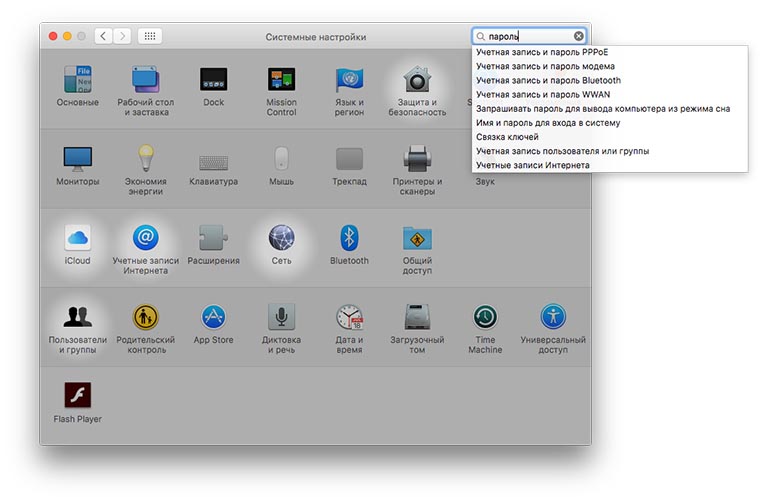Select Запрашивать пароль для вывода компьютера
This screenshot has height=502, width=760.
point(610,109)
